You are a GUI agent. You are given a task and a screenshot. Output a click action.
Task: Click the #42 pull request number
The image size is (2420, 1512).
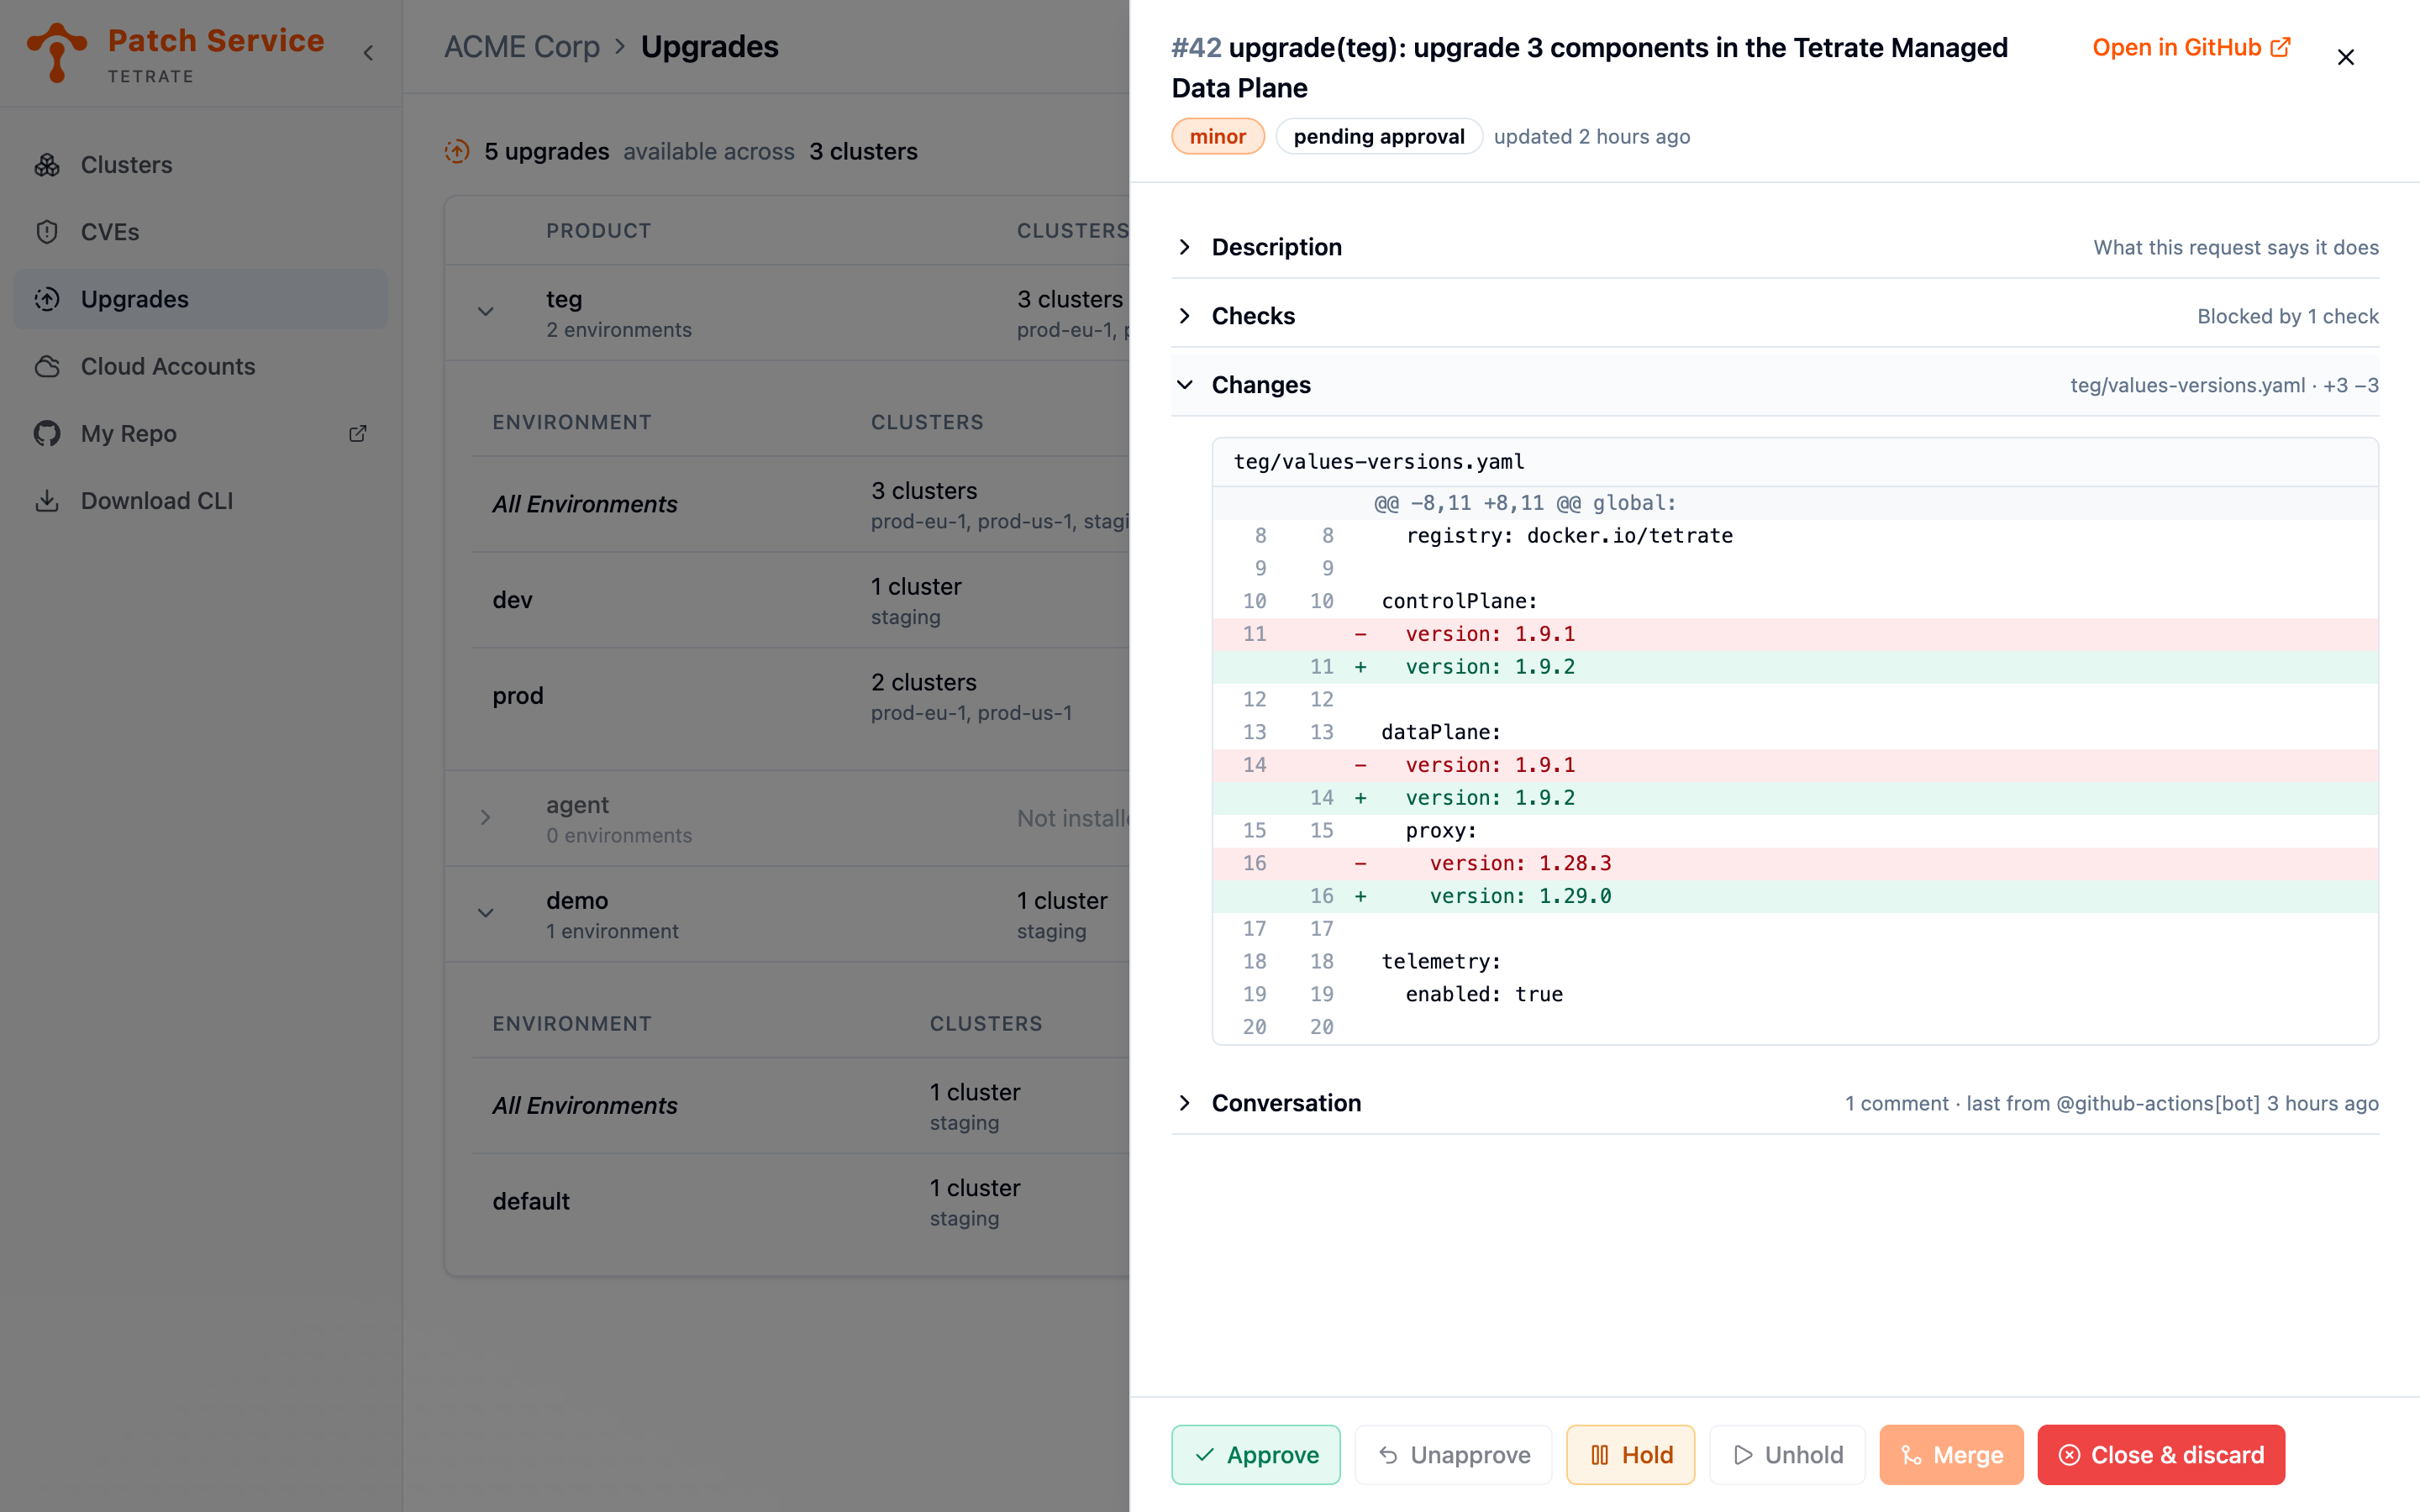click(x=1196, y=47)
